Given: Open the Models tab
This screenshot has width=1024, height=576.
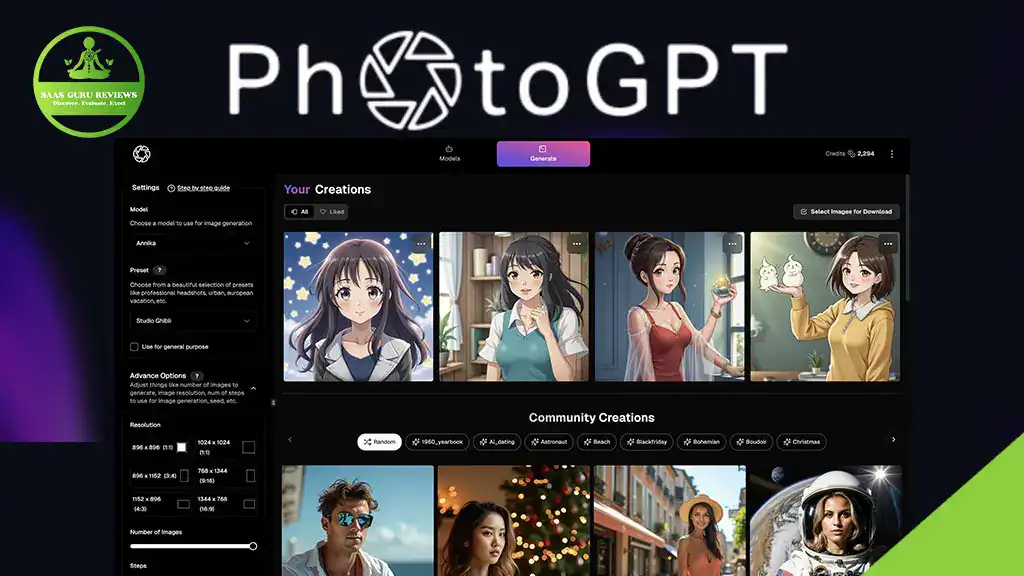Looking at the screenshot, I should pos(449,153).
